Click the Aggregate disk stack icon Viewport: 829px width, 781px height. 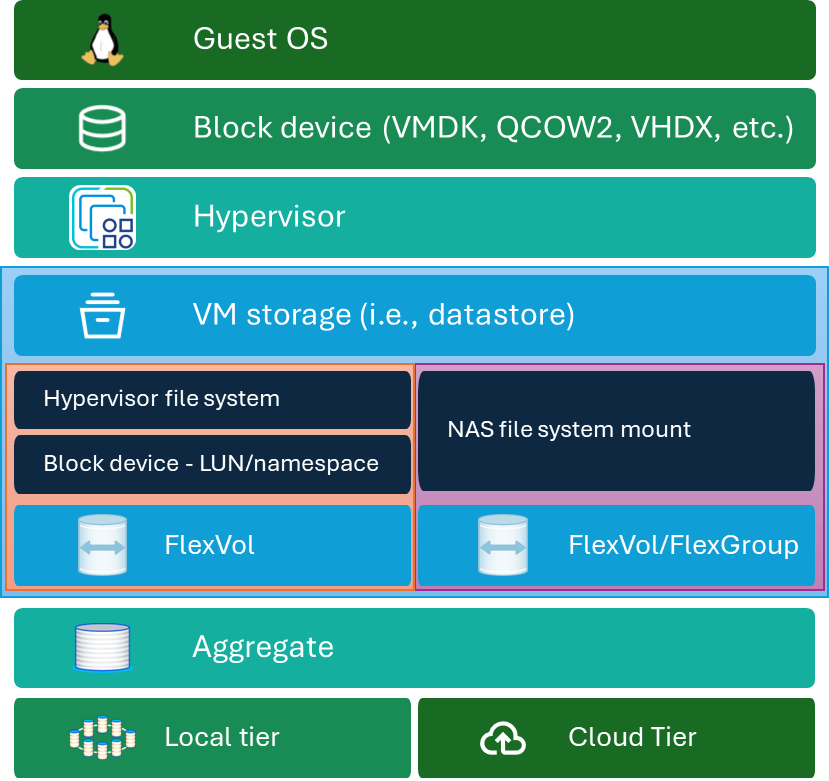coord(102,647)
